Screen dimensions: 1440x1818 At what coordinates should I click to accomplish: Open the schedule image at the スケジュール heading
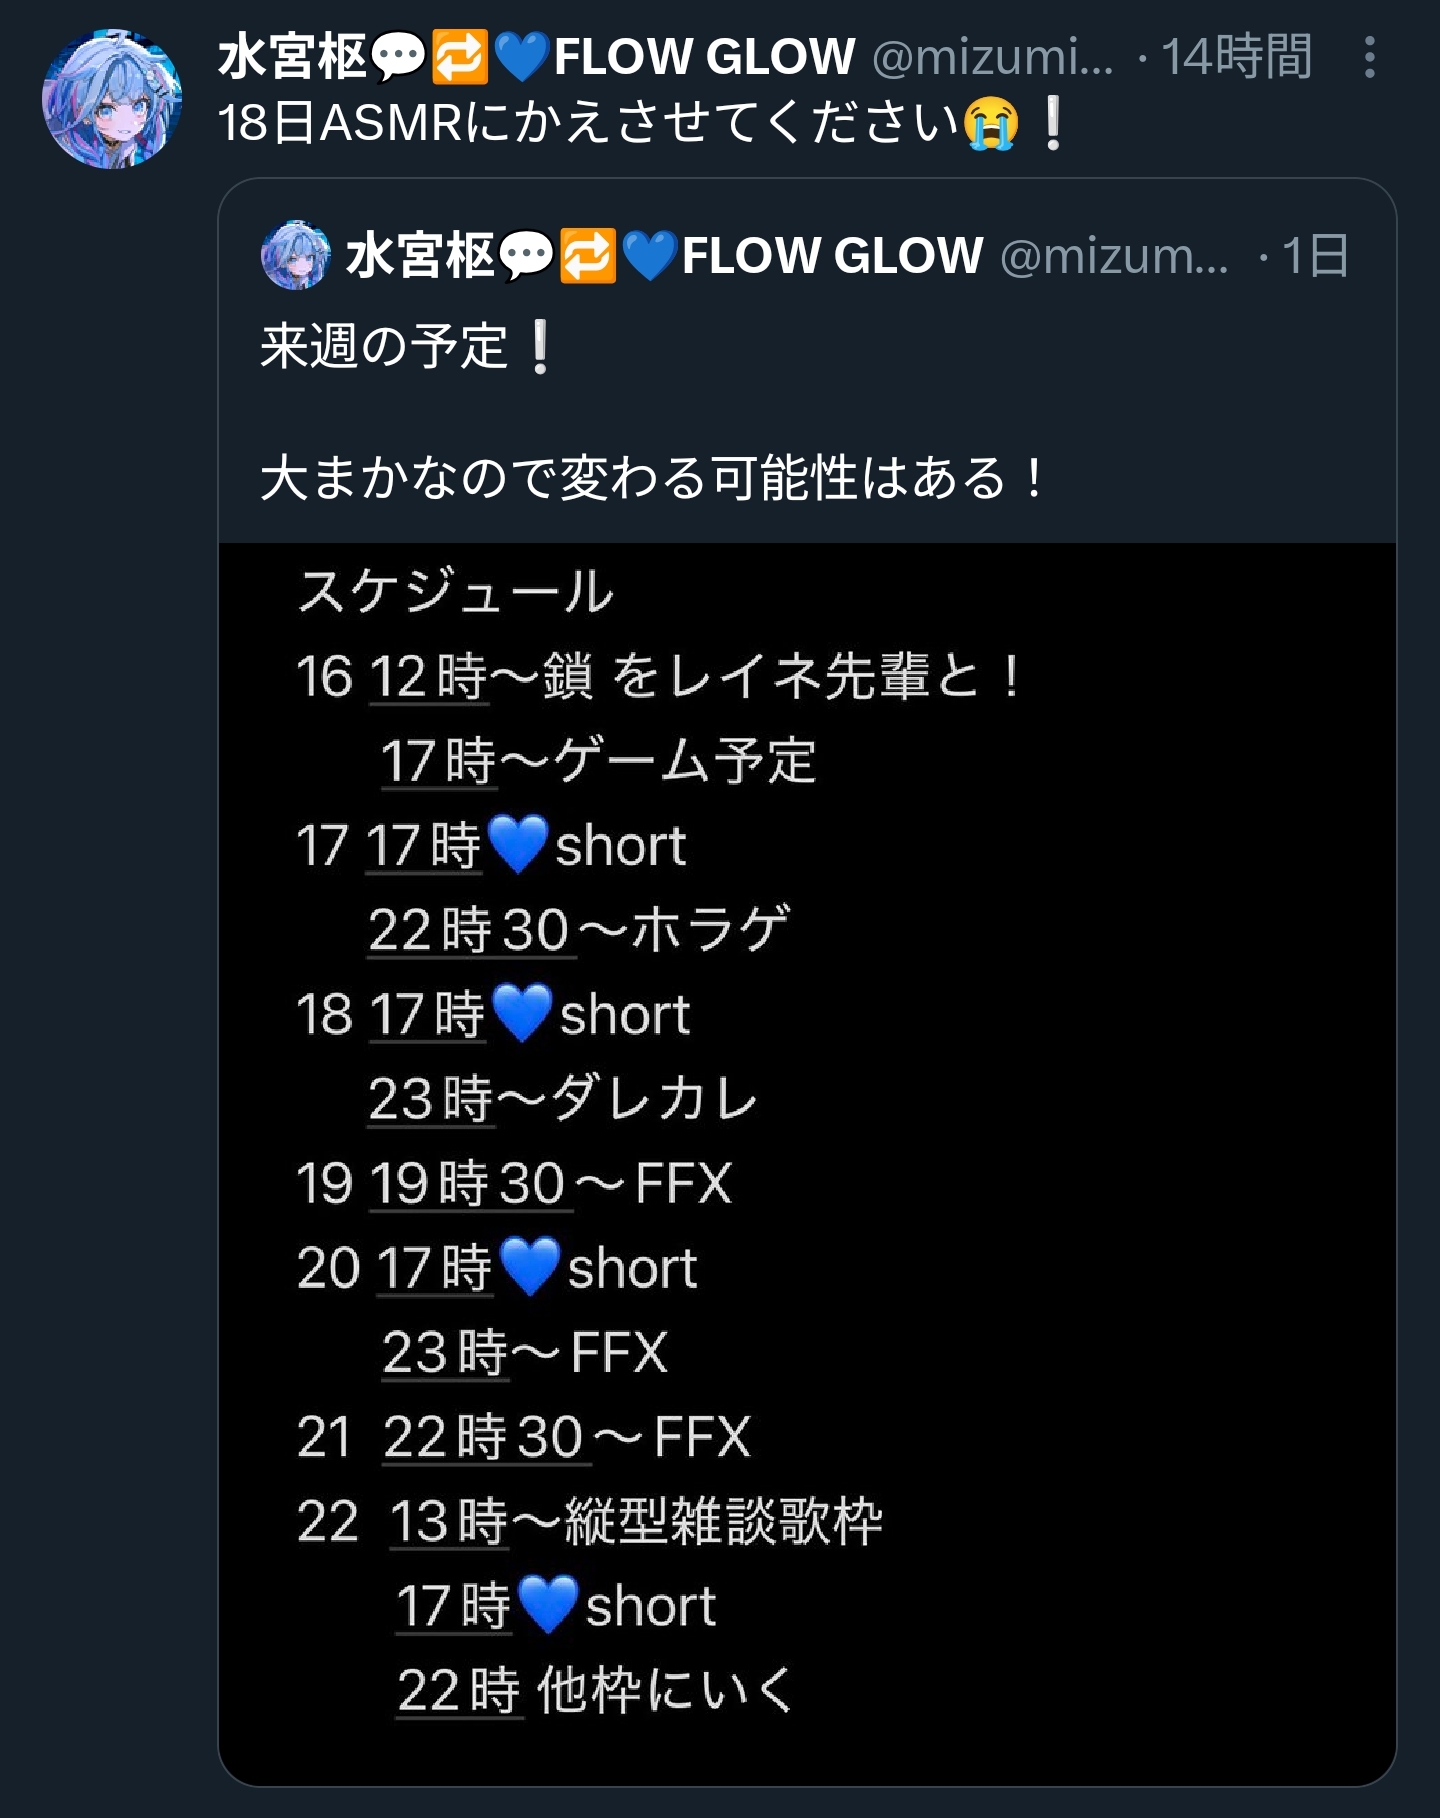[x=456, y=591]
